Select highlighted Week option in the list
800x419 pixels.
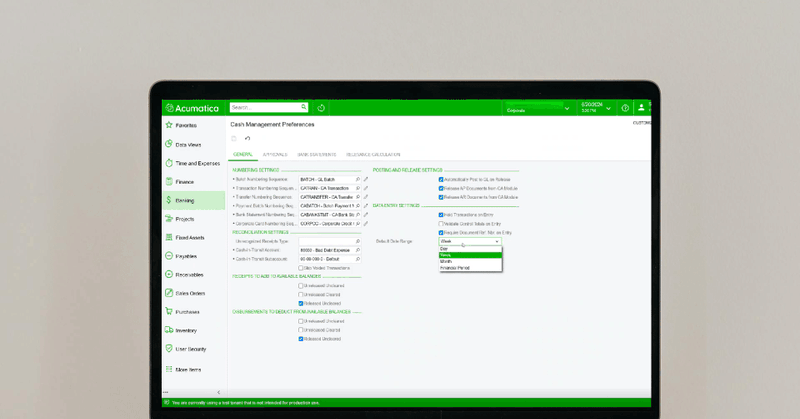click(x=470, y=255)
